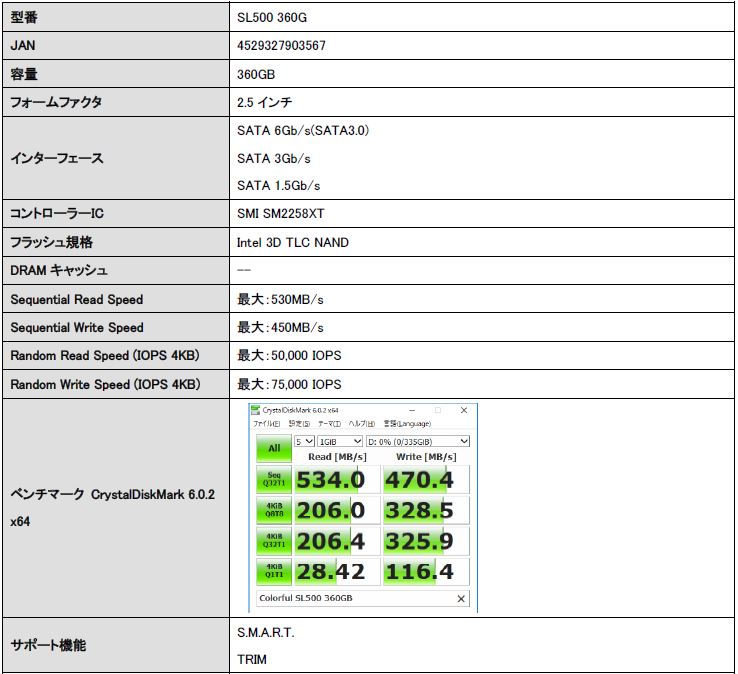
Task: Click the controller value SMI SM2258XT
Action: point(281,214)
